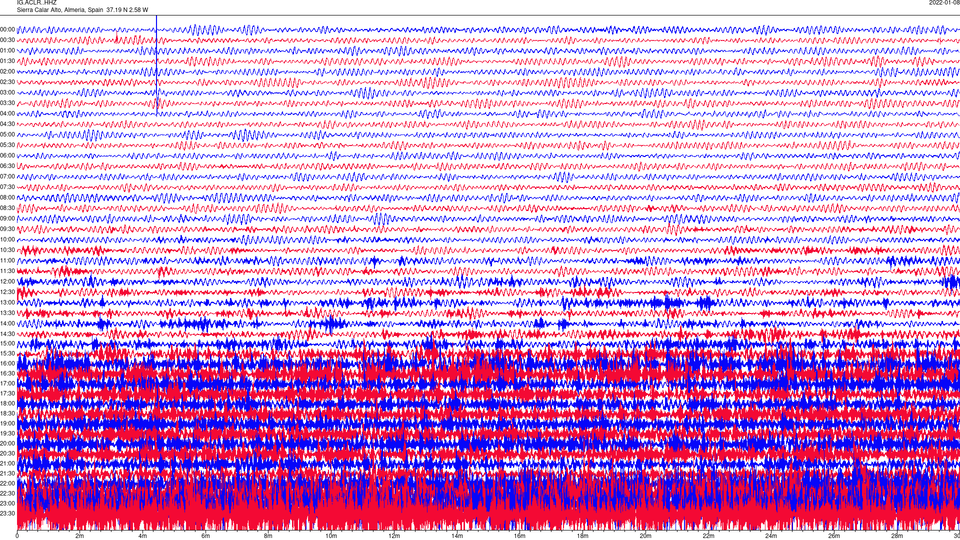Click the 18m tick on minute axis
Screen dimensions: 960x540
tap(583, 536)
